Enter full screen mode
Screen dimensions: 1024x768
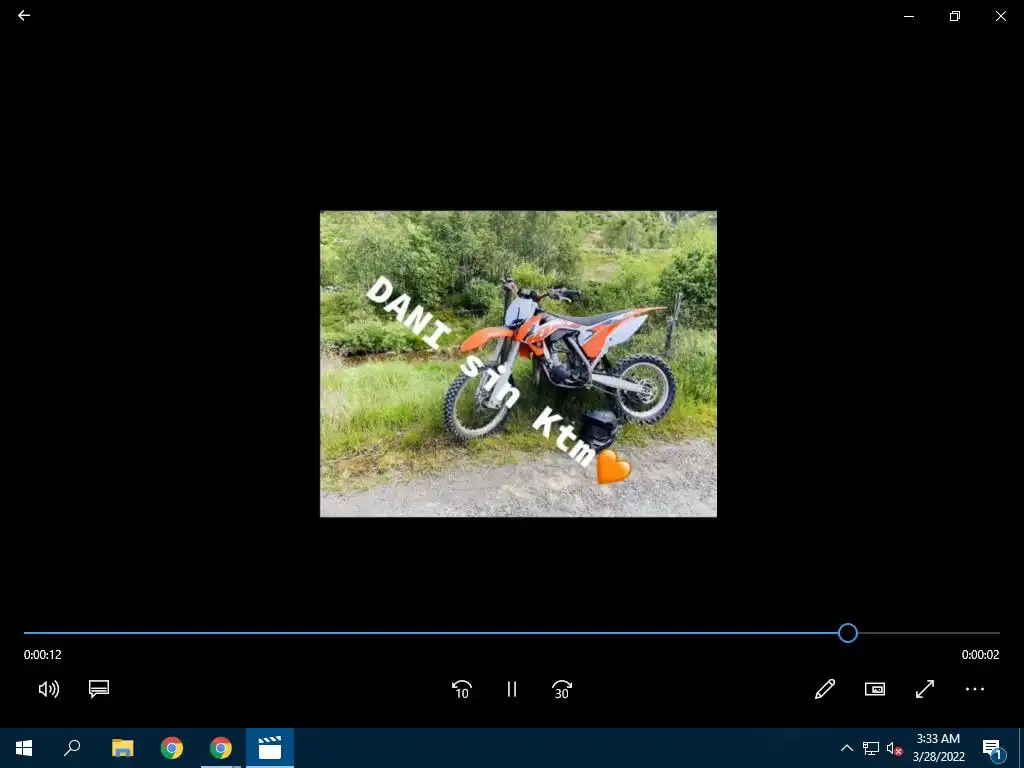tap(925, 689)
